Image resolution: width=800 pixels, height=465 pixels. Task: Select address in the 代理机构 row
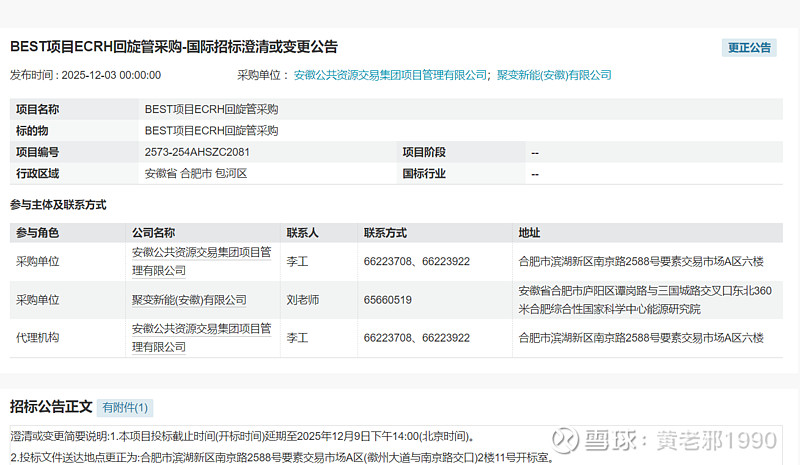(641, 338)
